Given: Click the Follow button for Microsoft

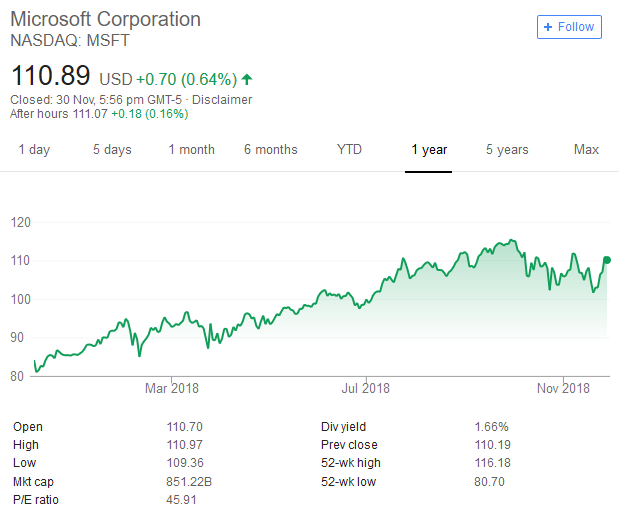Looking at the screenshot, I should 569,27.
